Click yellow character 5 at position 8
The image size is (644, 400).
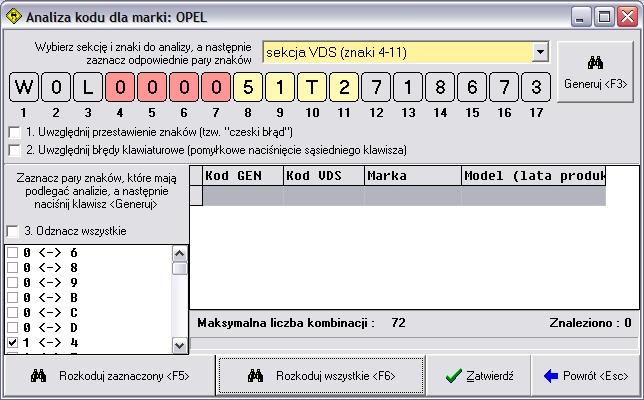(248, 87)
